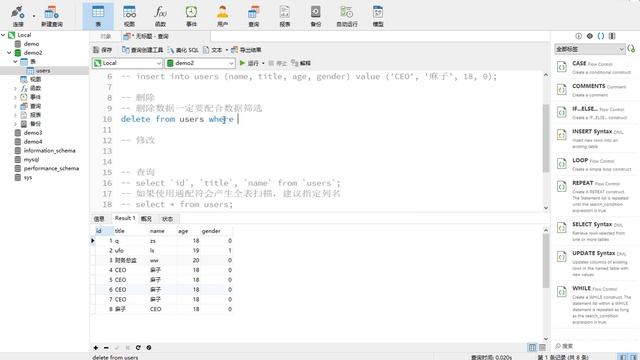Switch to grid view icon
Screen dimensions: 640x360
coord(532,347)
